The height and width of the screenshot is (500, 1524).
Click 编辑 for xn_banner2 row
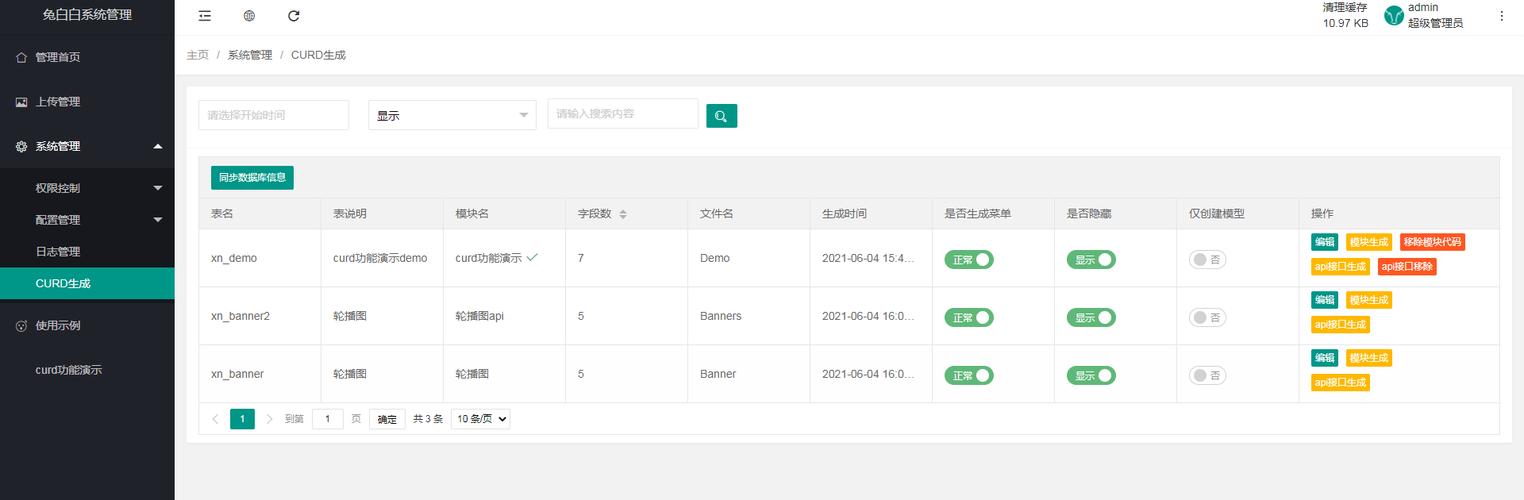pyautogui.click(x=1325, y=300)
